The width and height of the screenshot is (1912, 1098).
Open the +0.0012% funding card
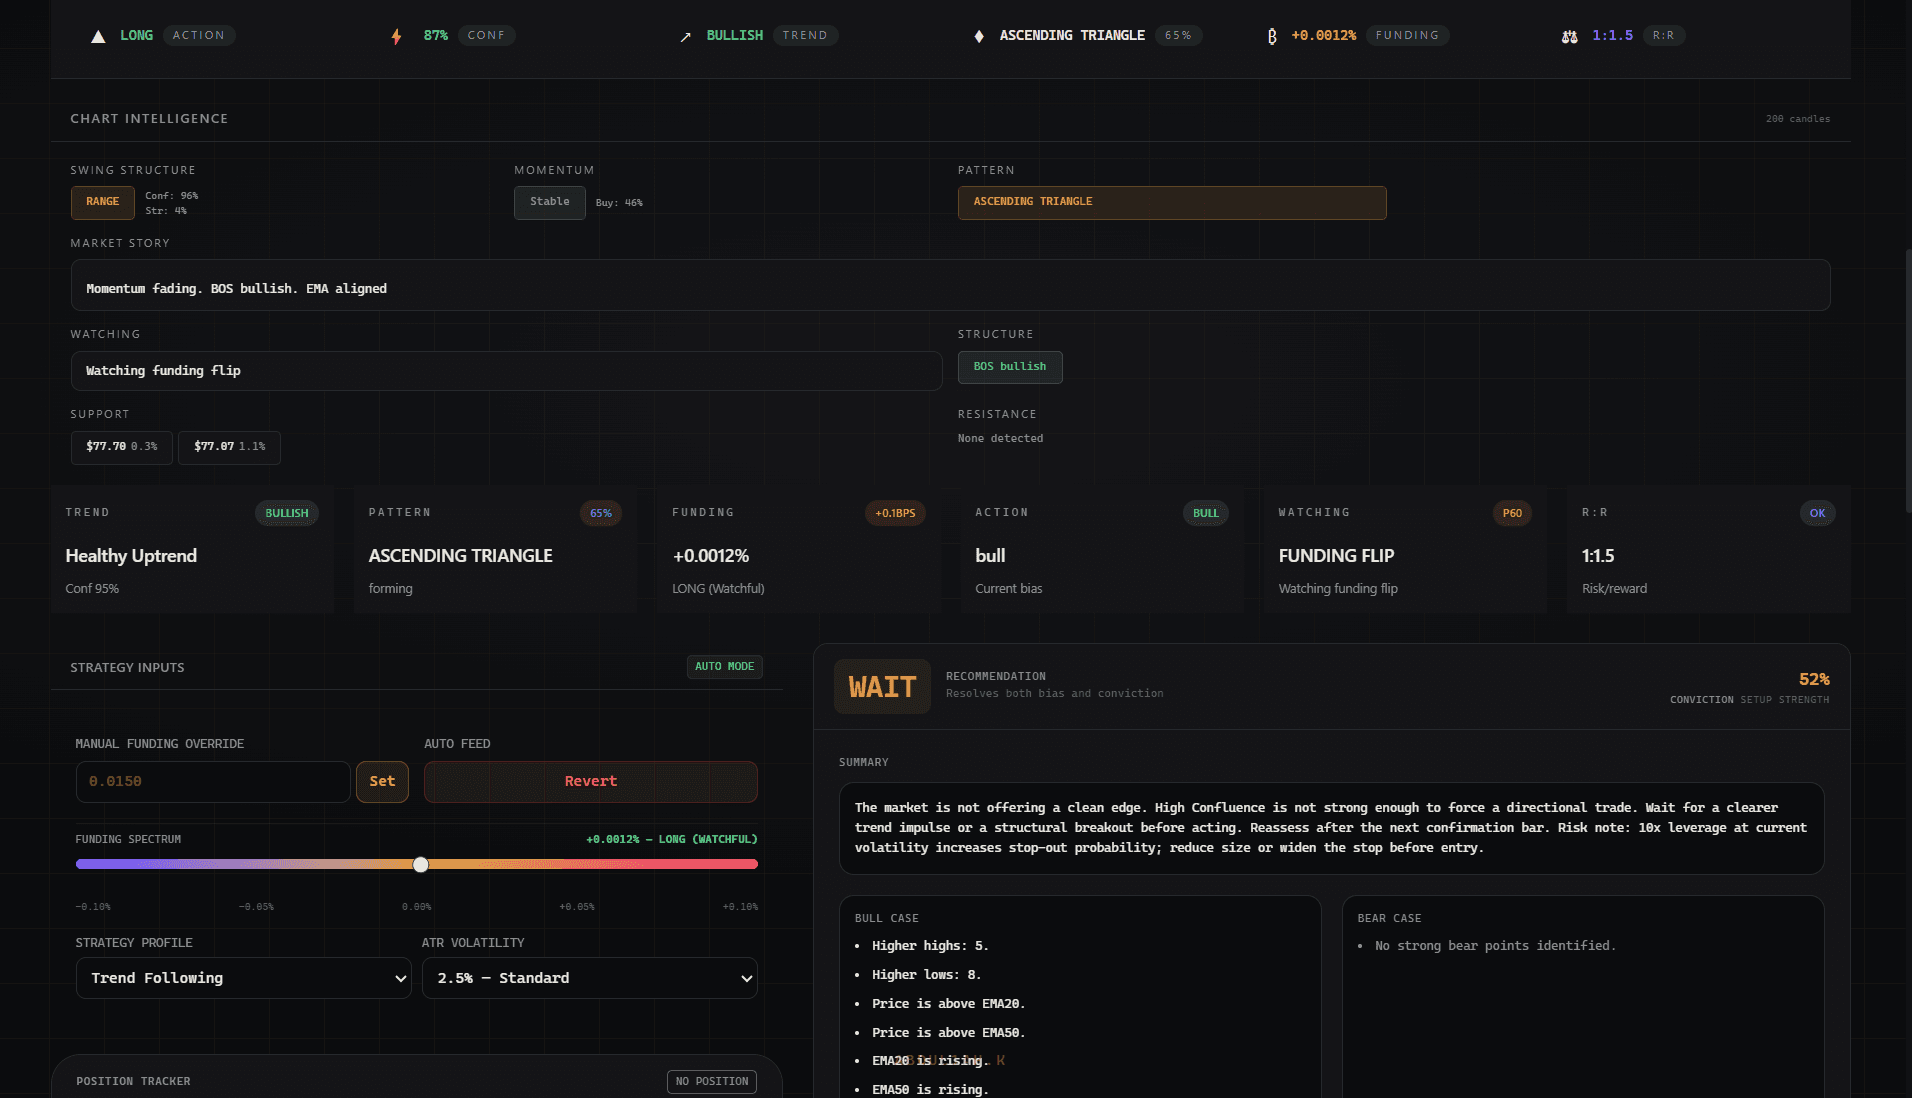(x=799, y=550)
